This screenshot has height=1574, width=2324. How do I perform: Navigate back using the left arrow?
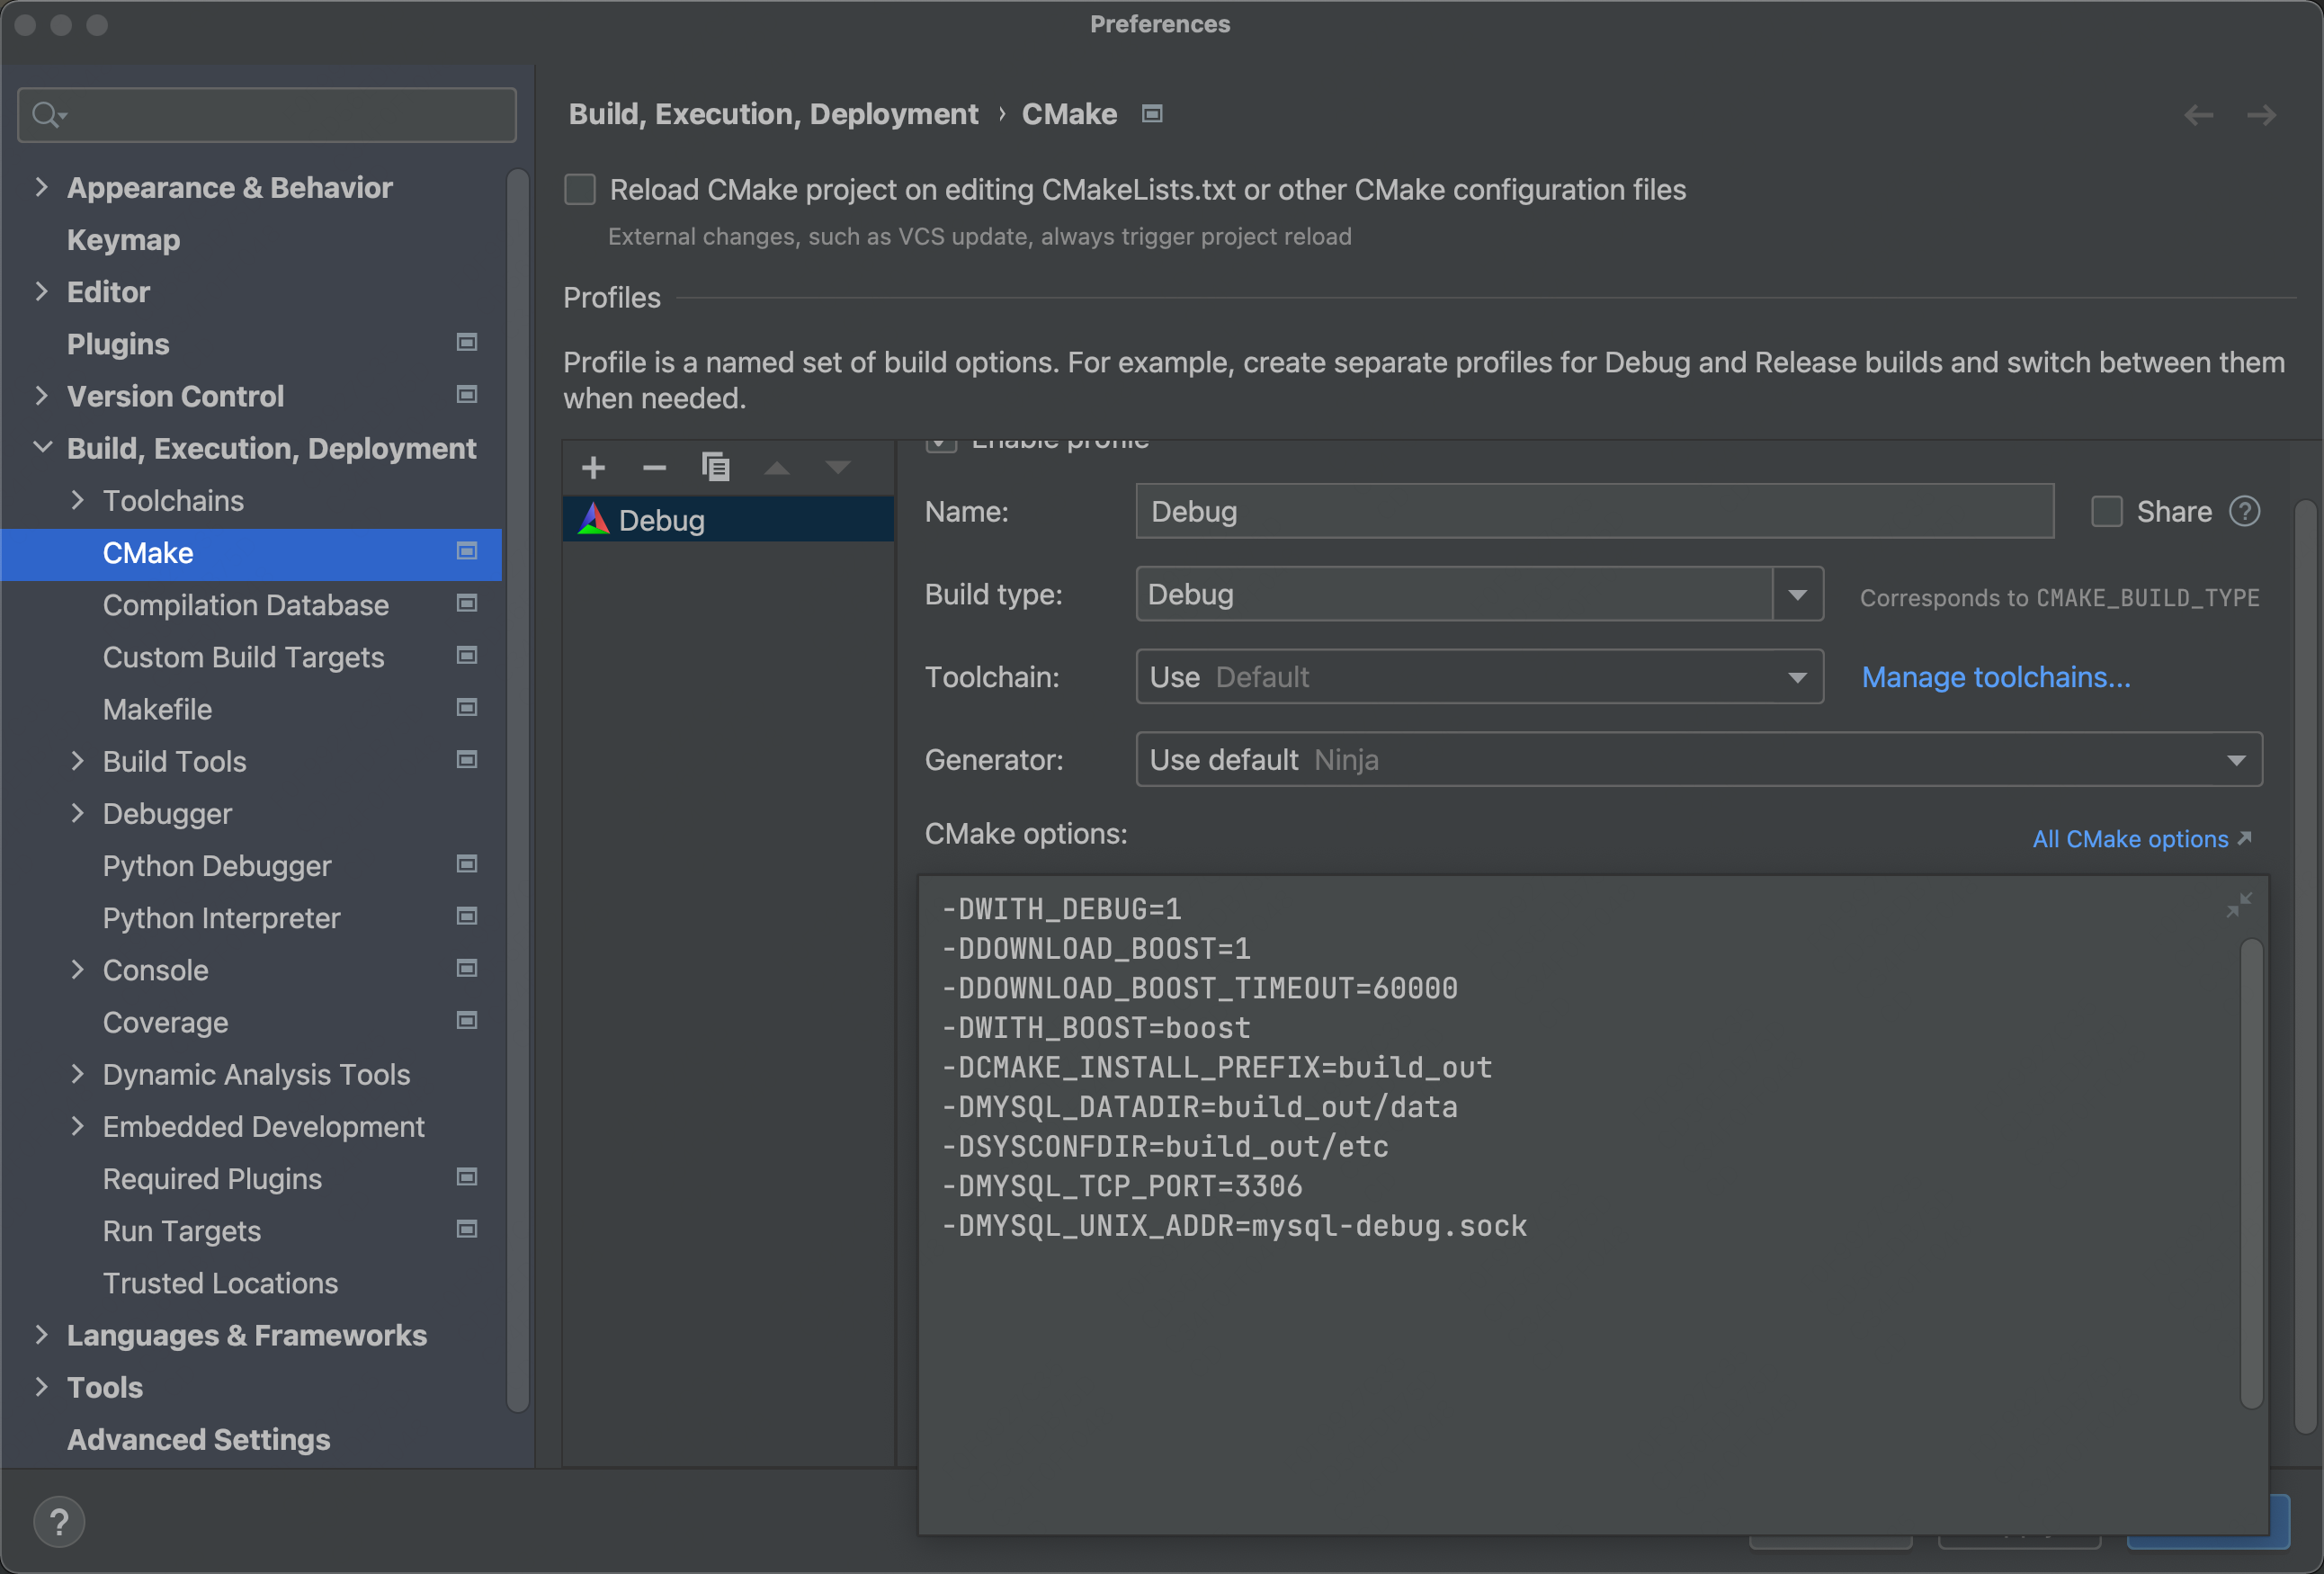click(2198, 115)
